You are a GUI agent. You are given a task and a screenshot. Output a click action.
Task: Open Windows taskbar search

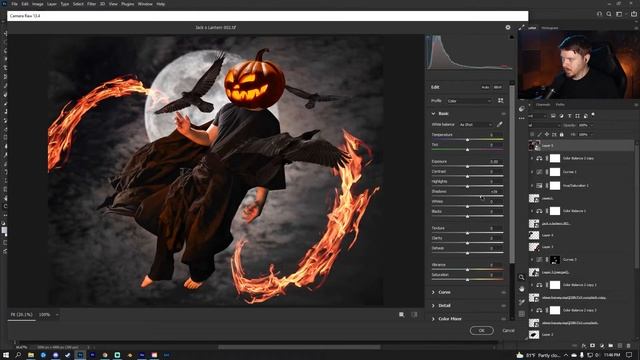coord(18,355)
